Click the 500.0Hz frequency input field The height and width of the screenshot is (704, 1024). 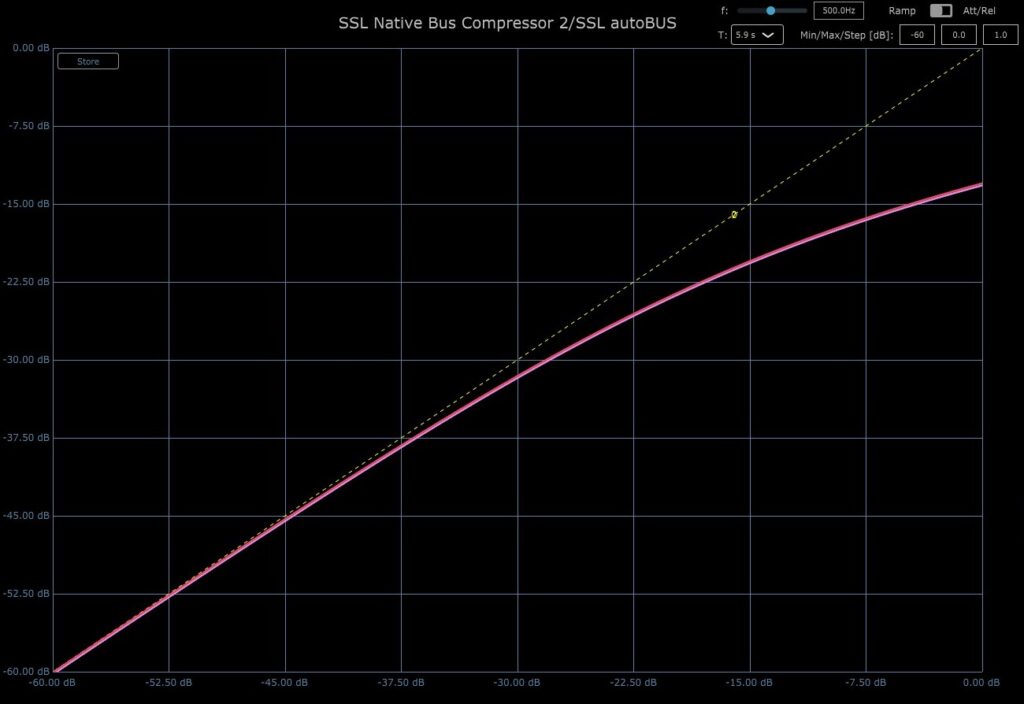(x=837, y=10)
